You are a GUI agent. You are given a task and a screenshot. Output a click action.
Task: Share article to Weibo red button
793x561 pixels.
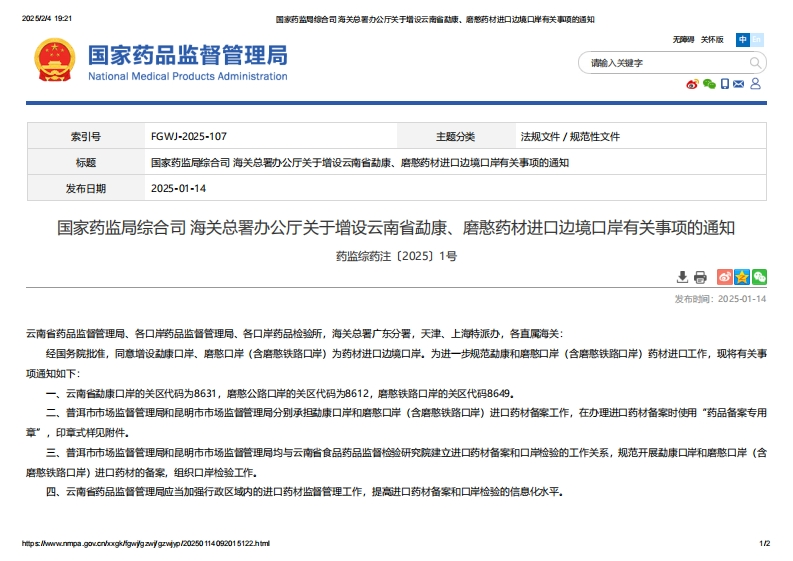pyautogui.click(x=725, y=277)
